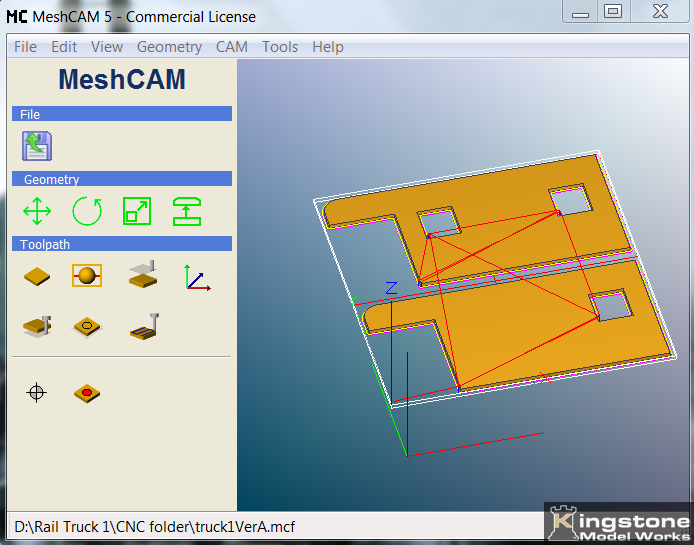Screen dimensions: 694x545
Task: Click the cutter on gold slab icon
Action: pyautogui.click(x=37, y=327)
